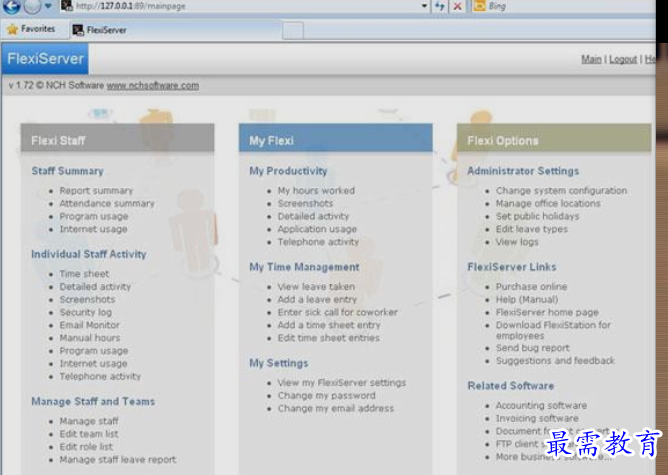This screenshot has width=668, height=475.
Task: Select the My Flexi panel header
Action: pos(336,138)
